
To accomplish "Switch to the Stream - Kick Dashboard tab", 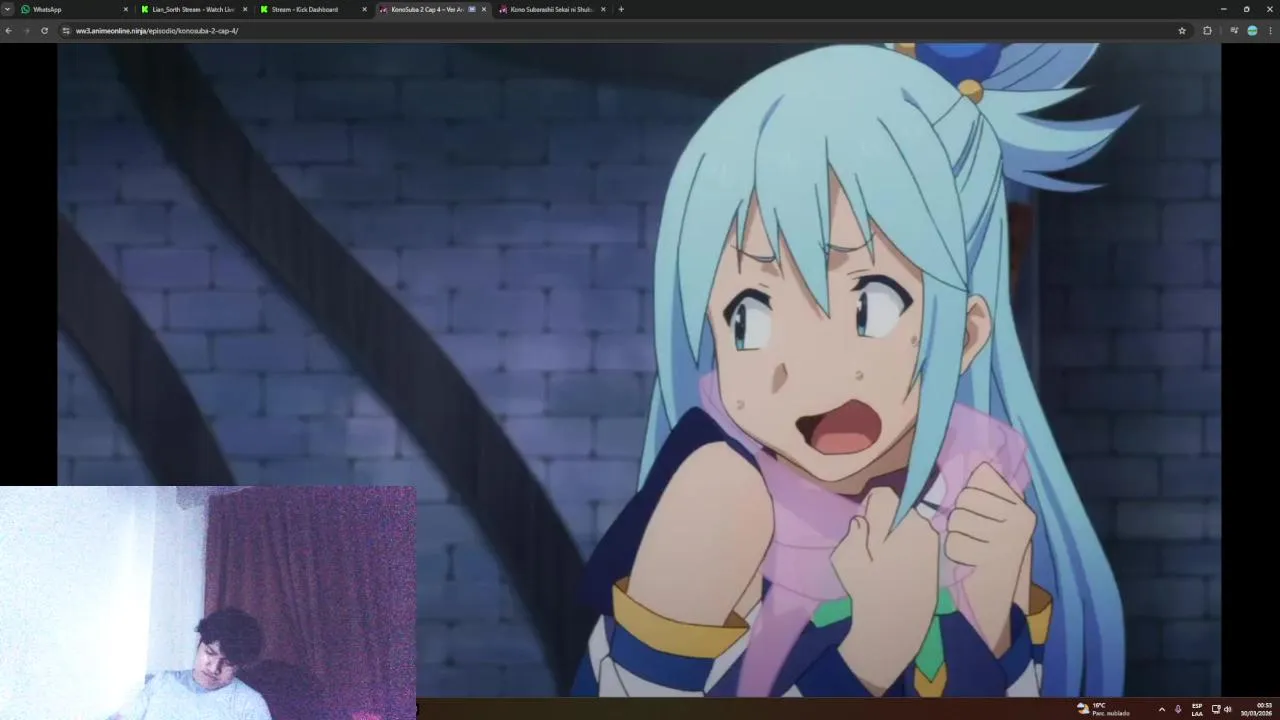I will point(312,9).
